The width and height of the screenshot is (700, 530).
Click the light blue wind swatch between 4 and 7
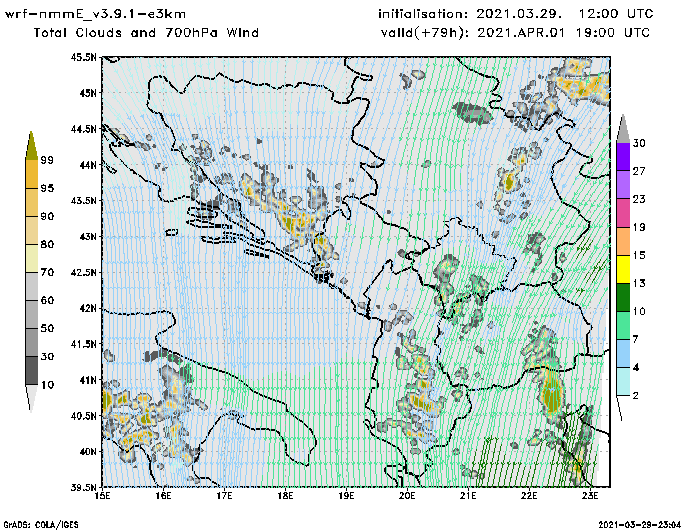[623, 353]
